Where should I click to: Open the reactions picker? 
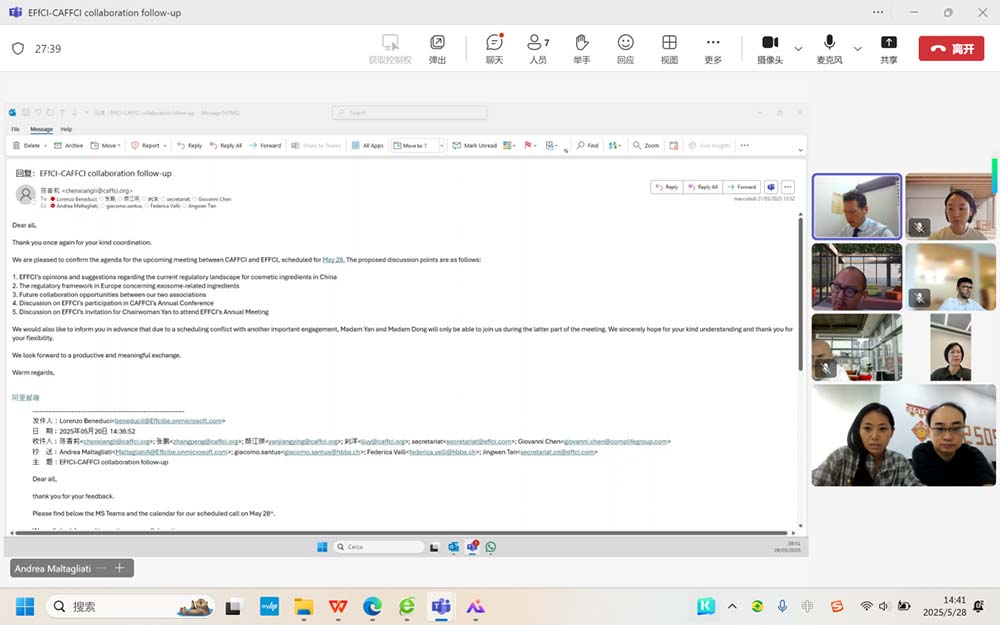click(x=625, y=48)
